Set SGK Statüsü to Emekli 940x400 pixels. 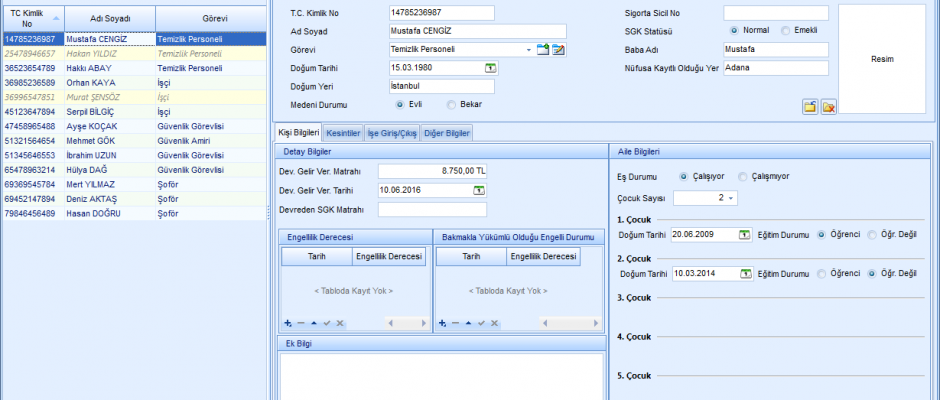pos(785,31)
